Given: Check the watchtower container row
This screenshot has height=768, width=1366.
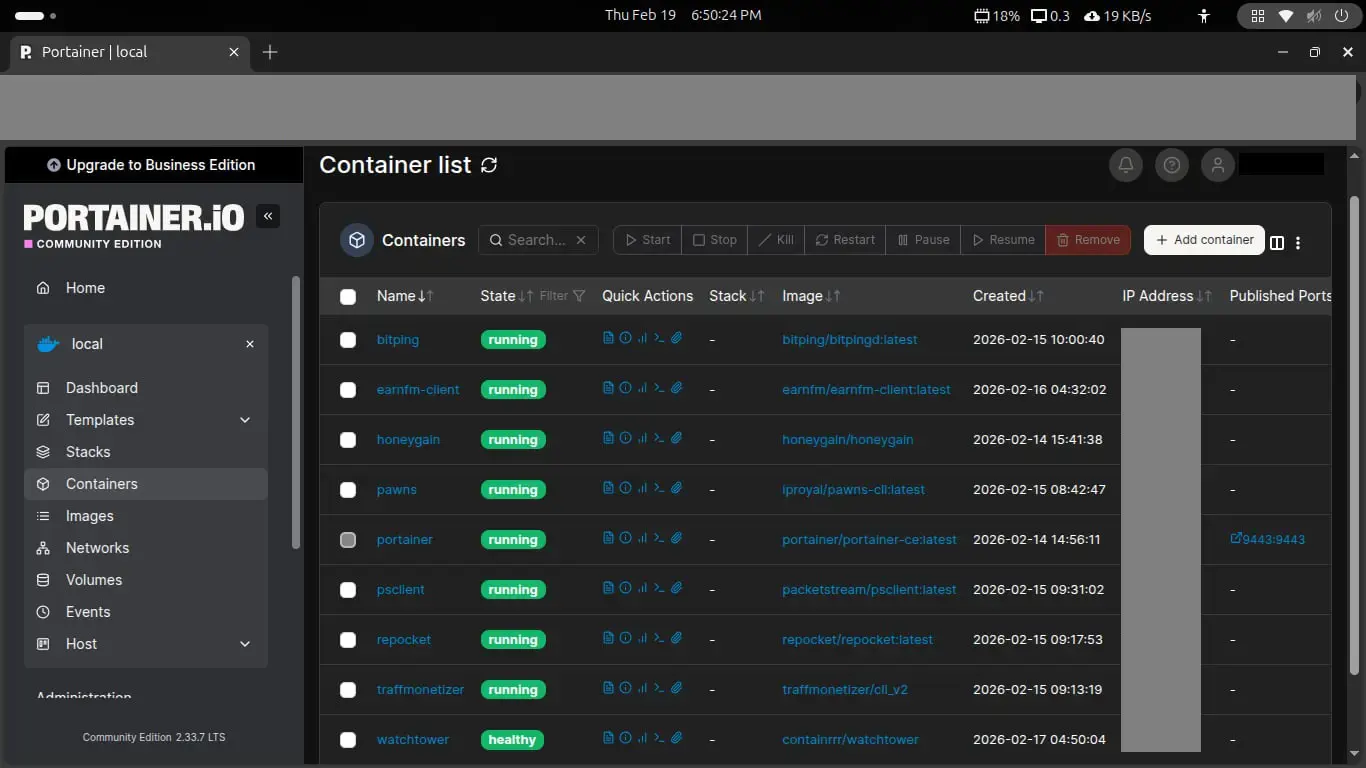Looking at the screenshot, I should 348,740.
